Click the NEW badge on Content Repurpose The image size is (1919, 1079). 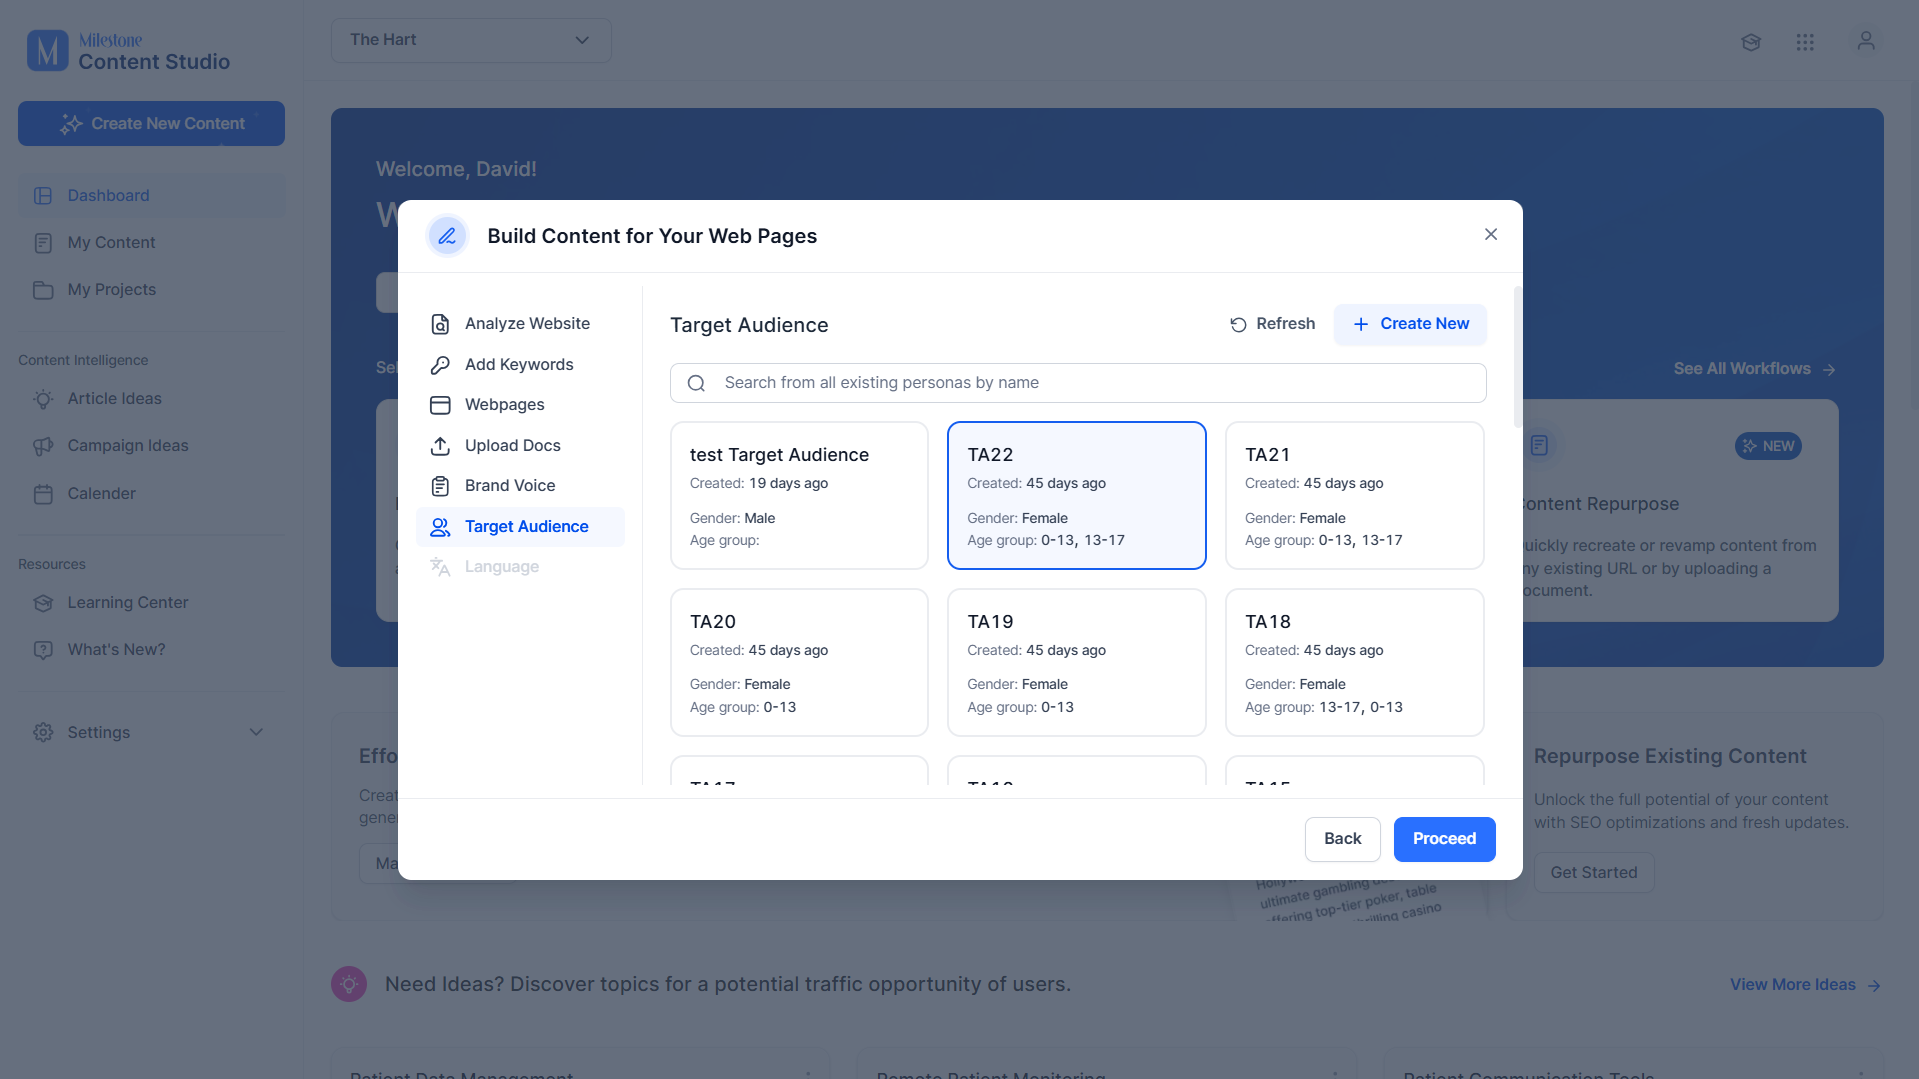click(1768, 446)
